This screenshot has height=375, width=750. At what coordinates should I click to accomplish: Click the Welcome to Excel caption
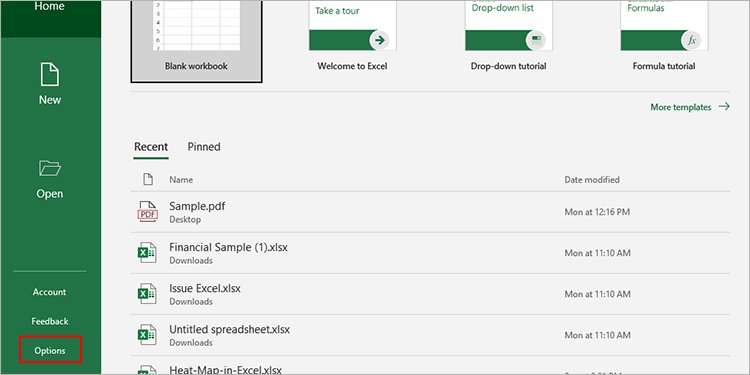click(352, 66)
